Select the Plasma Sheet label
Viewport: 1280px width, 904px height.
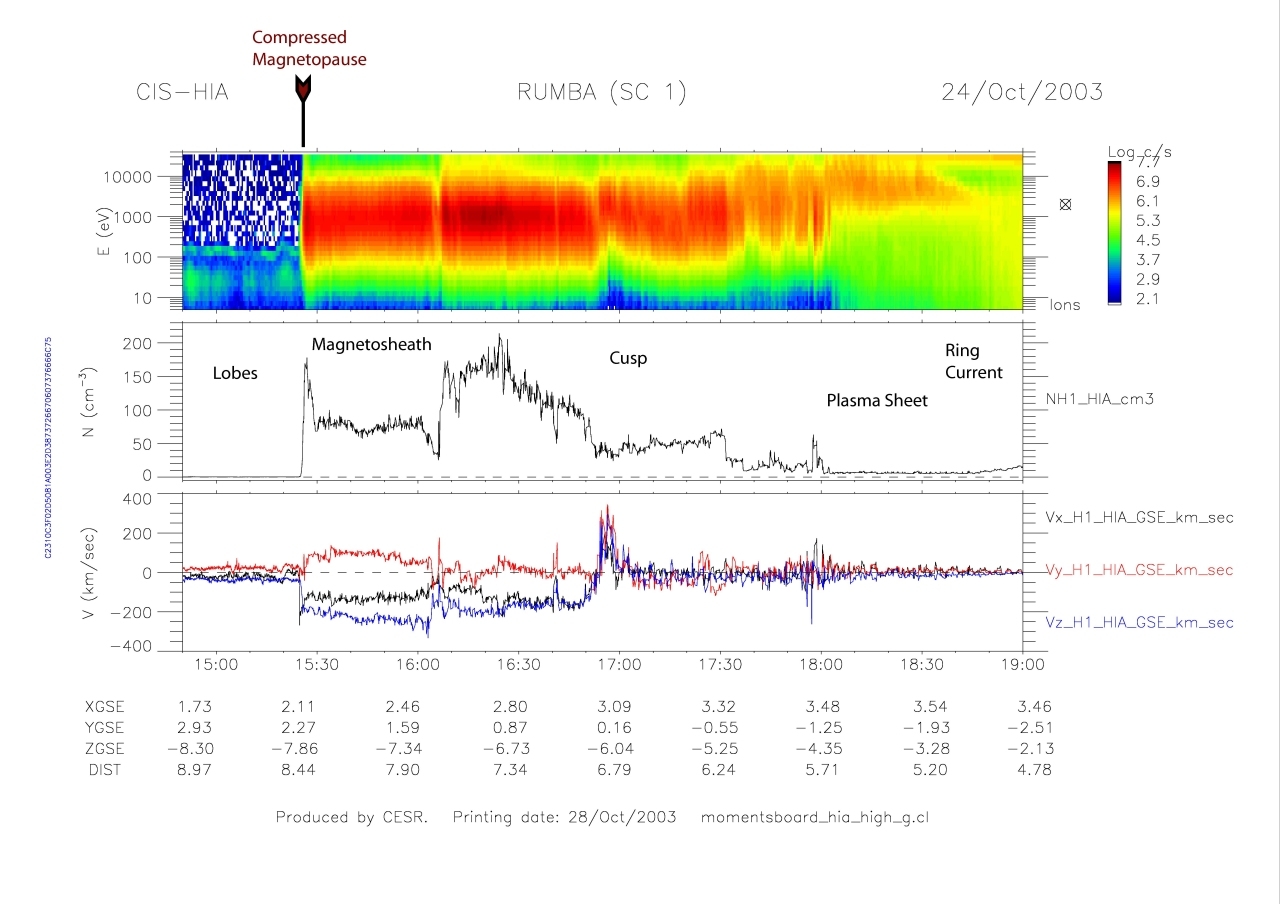tap(876, 401)
